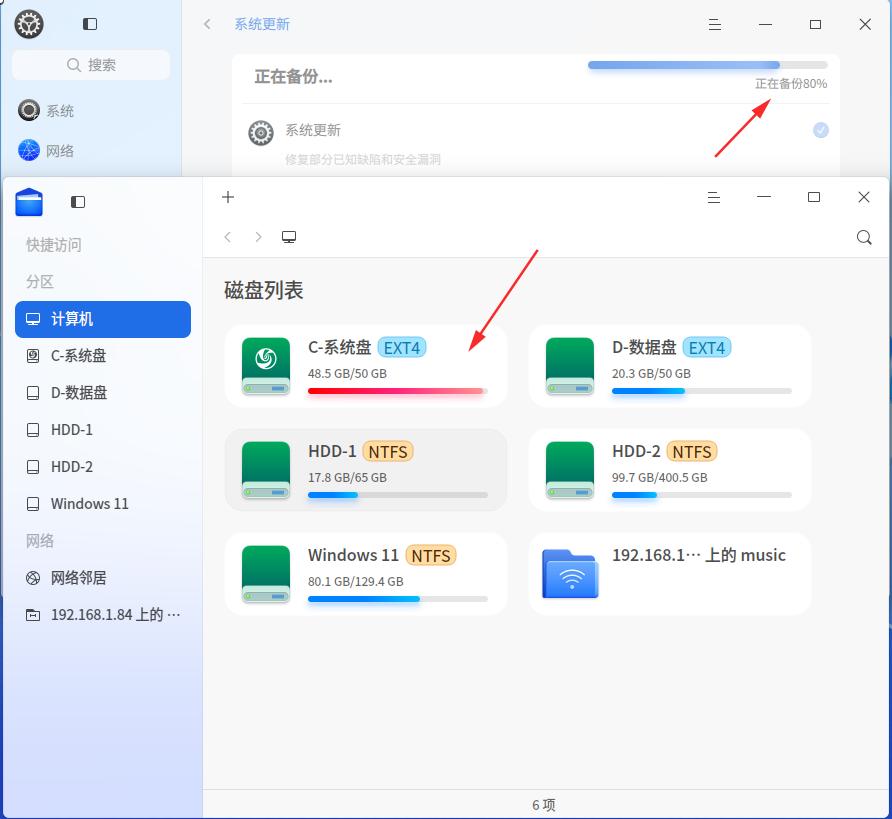Go forward in file manager navigation
Viewport: 892px width, 819px height.
(258, 237)
